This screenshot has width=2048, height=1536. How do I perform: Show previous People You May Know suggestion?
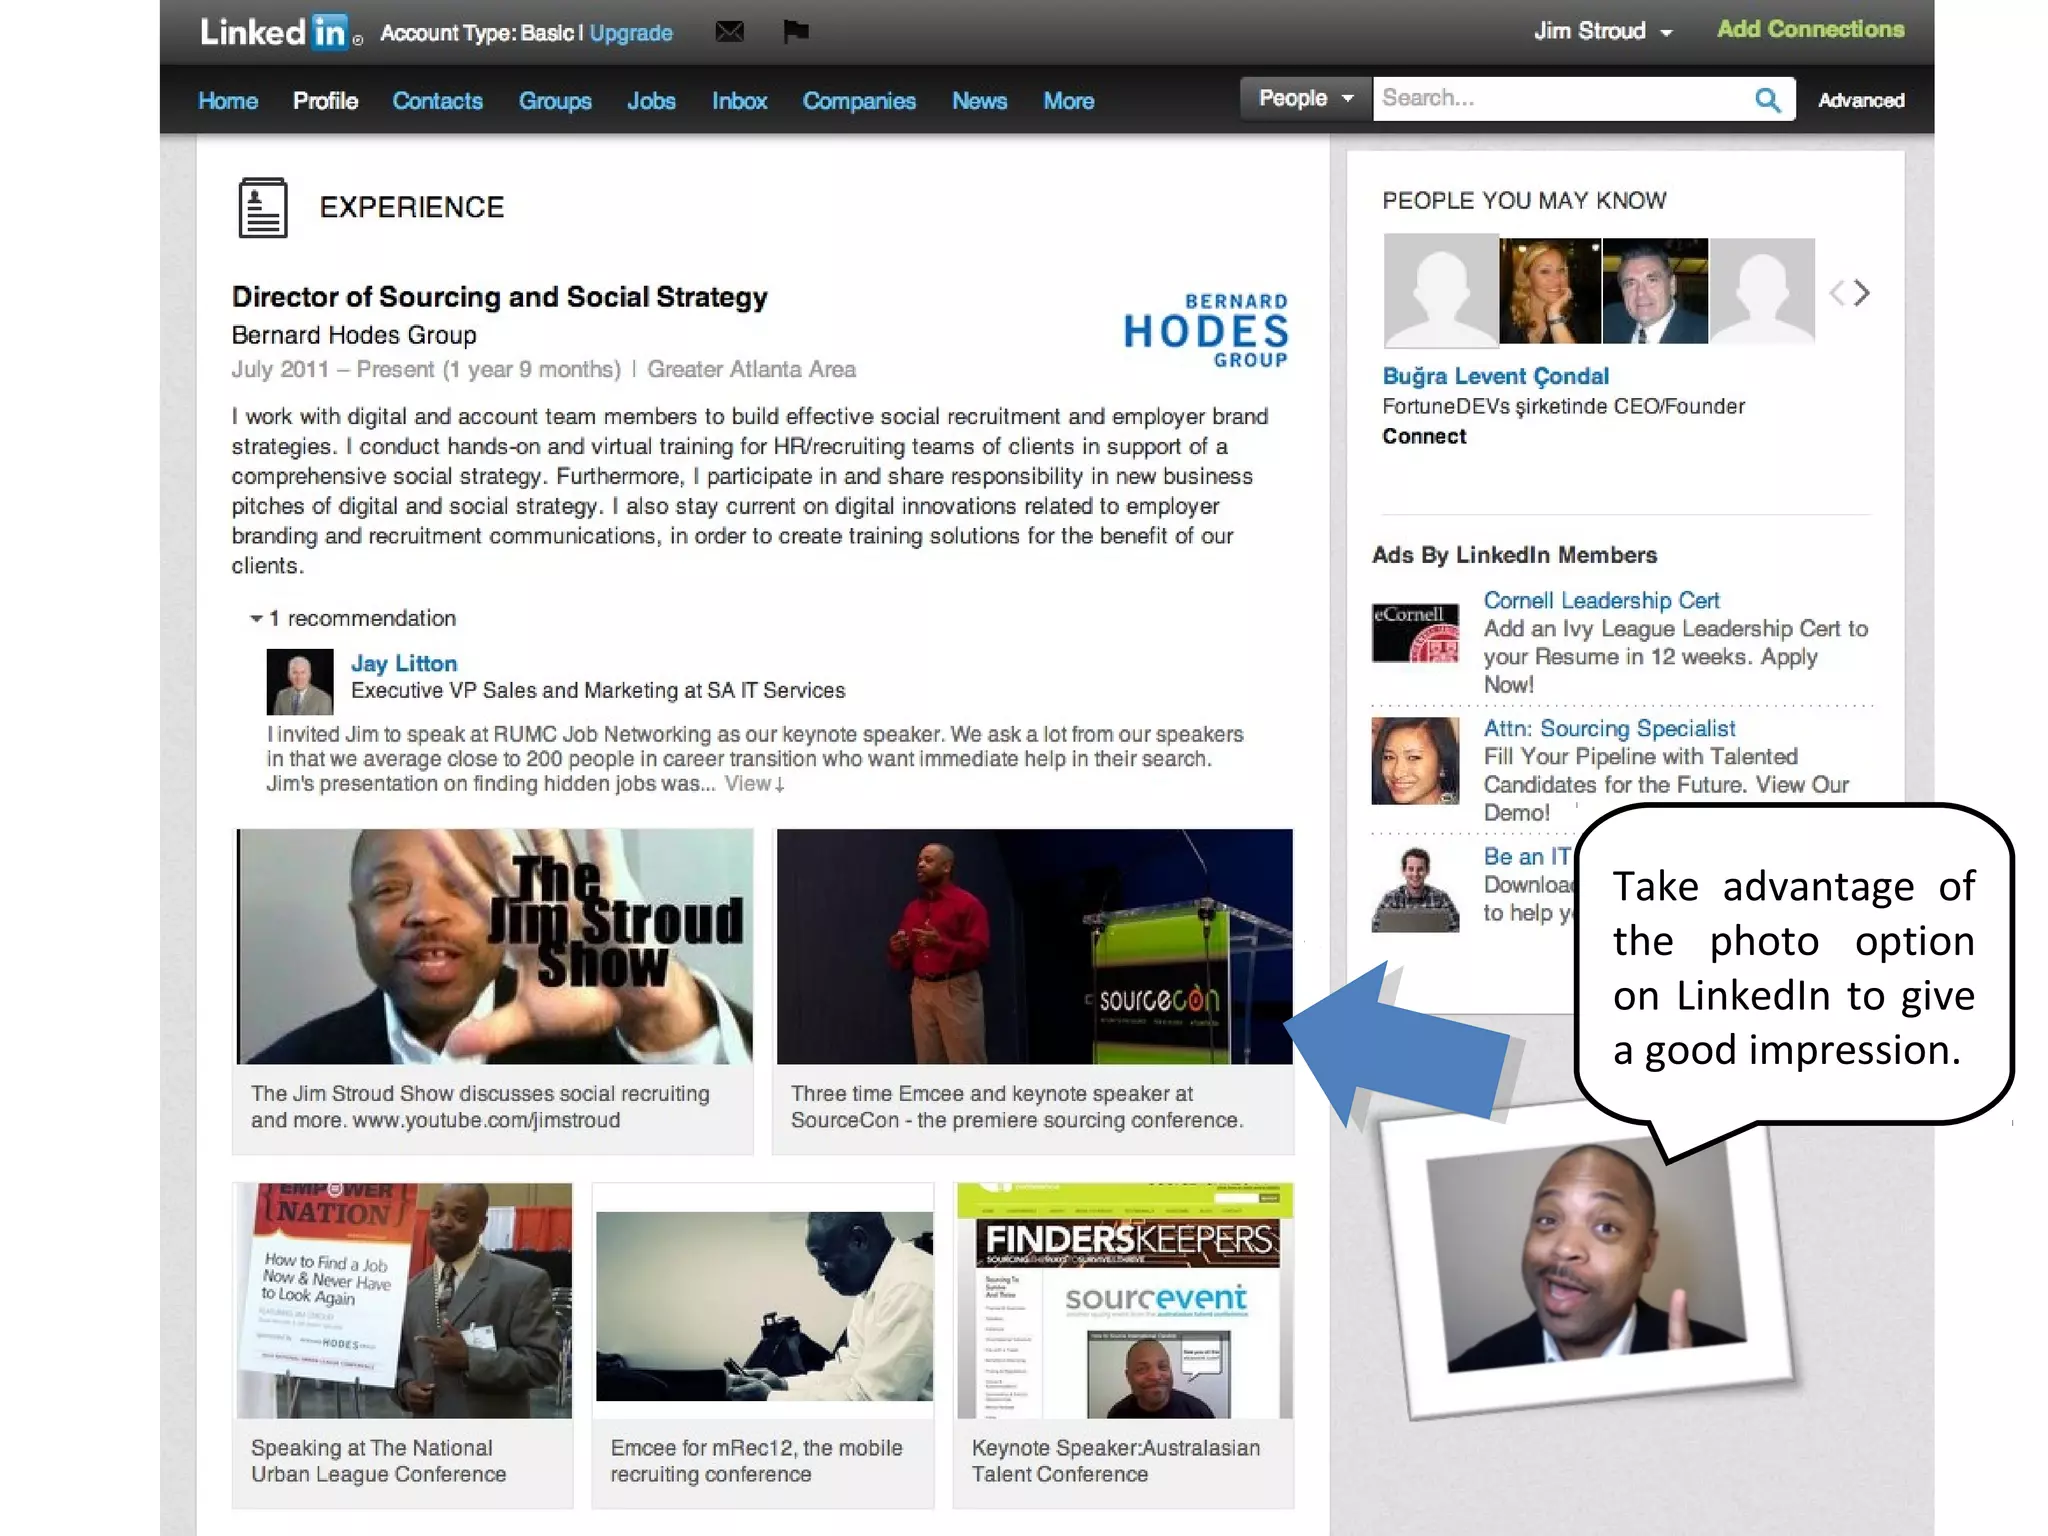coord(1837,293)
